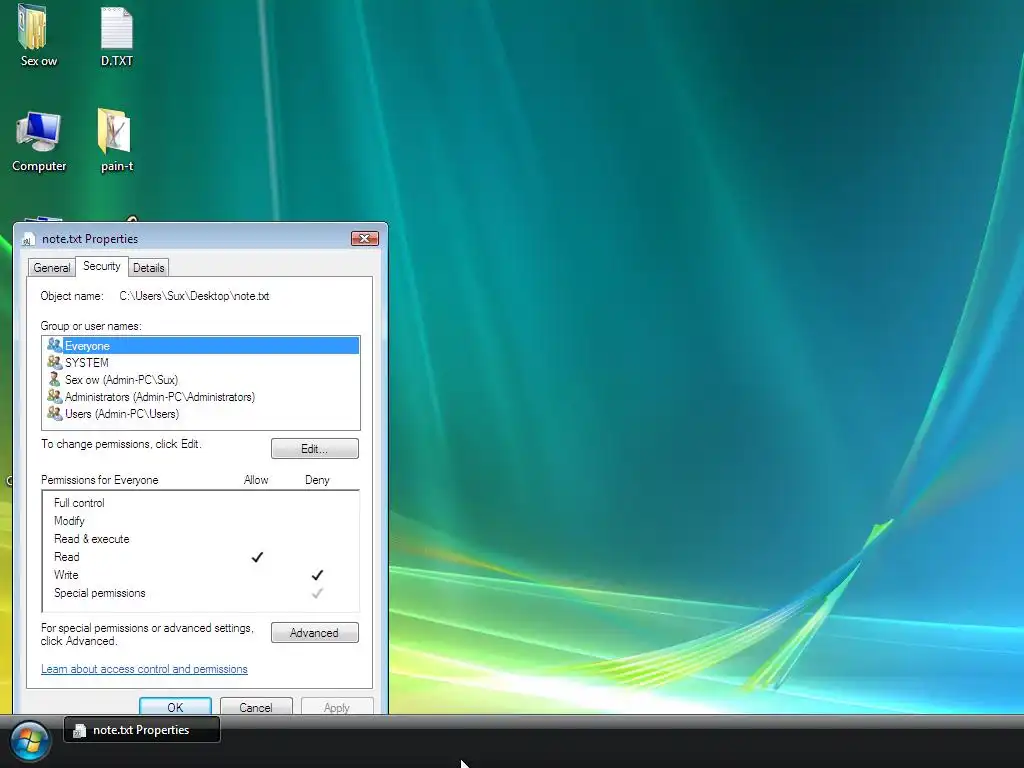Screen dimensions: 1024x768
Task: Click the Everyone group icon in list
Action: 55,345
